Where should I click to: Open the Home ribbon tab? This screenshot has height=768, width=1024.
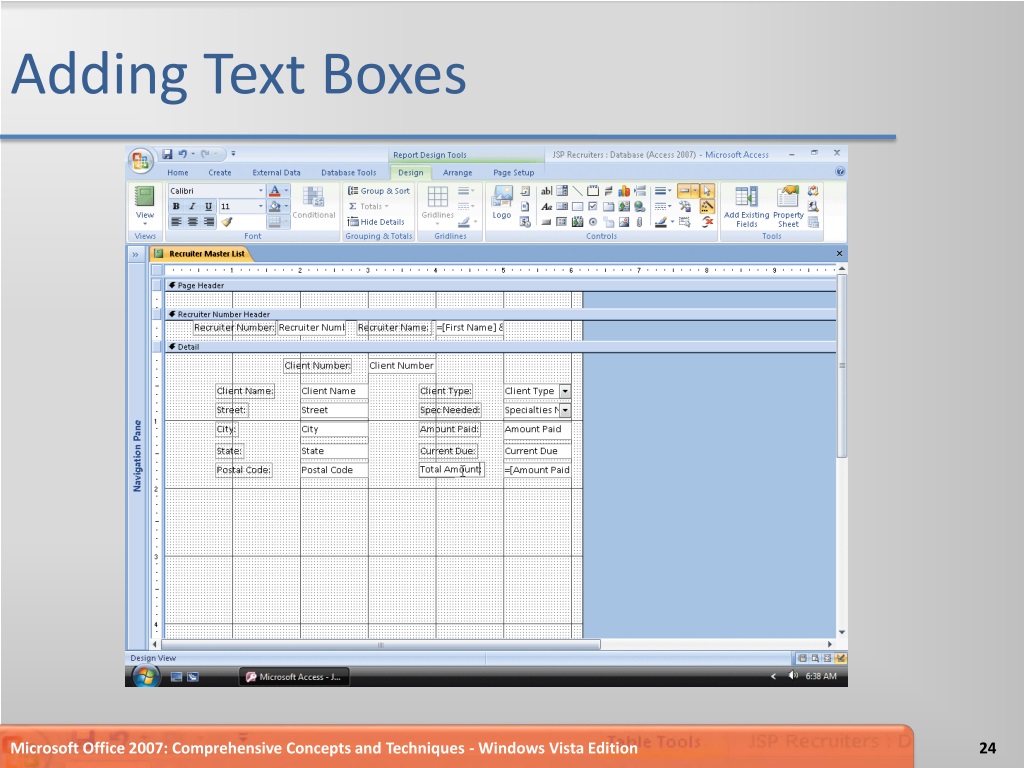pyautogui.click(x=178, y=172)
